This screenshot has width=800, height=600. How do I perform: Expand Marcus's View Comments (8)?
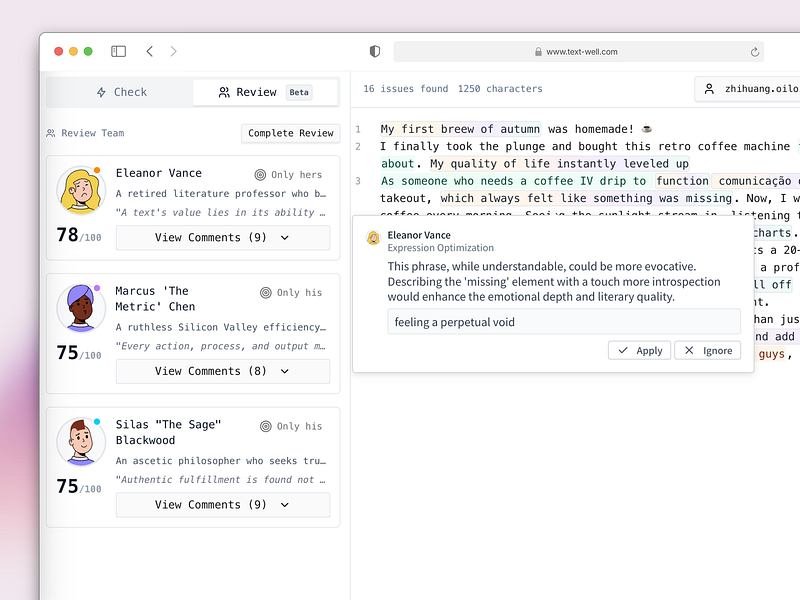(223, 371)
